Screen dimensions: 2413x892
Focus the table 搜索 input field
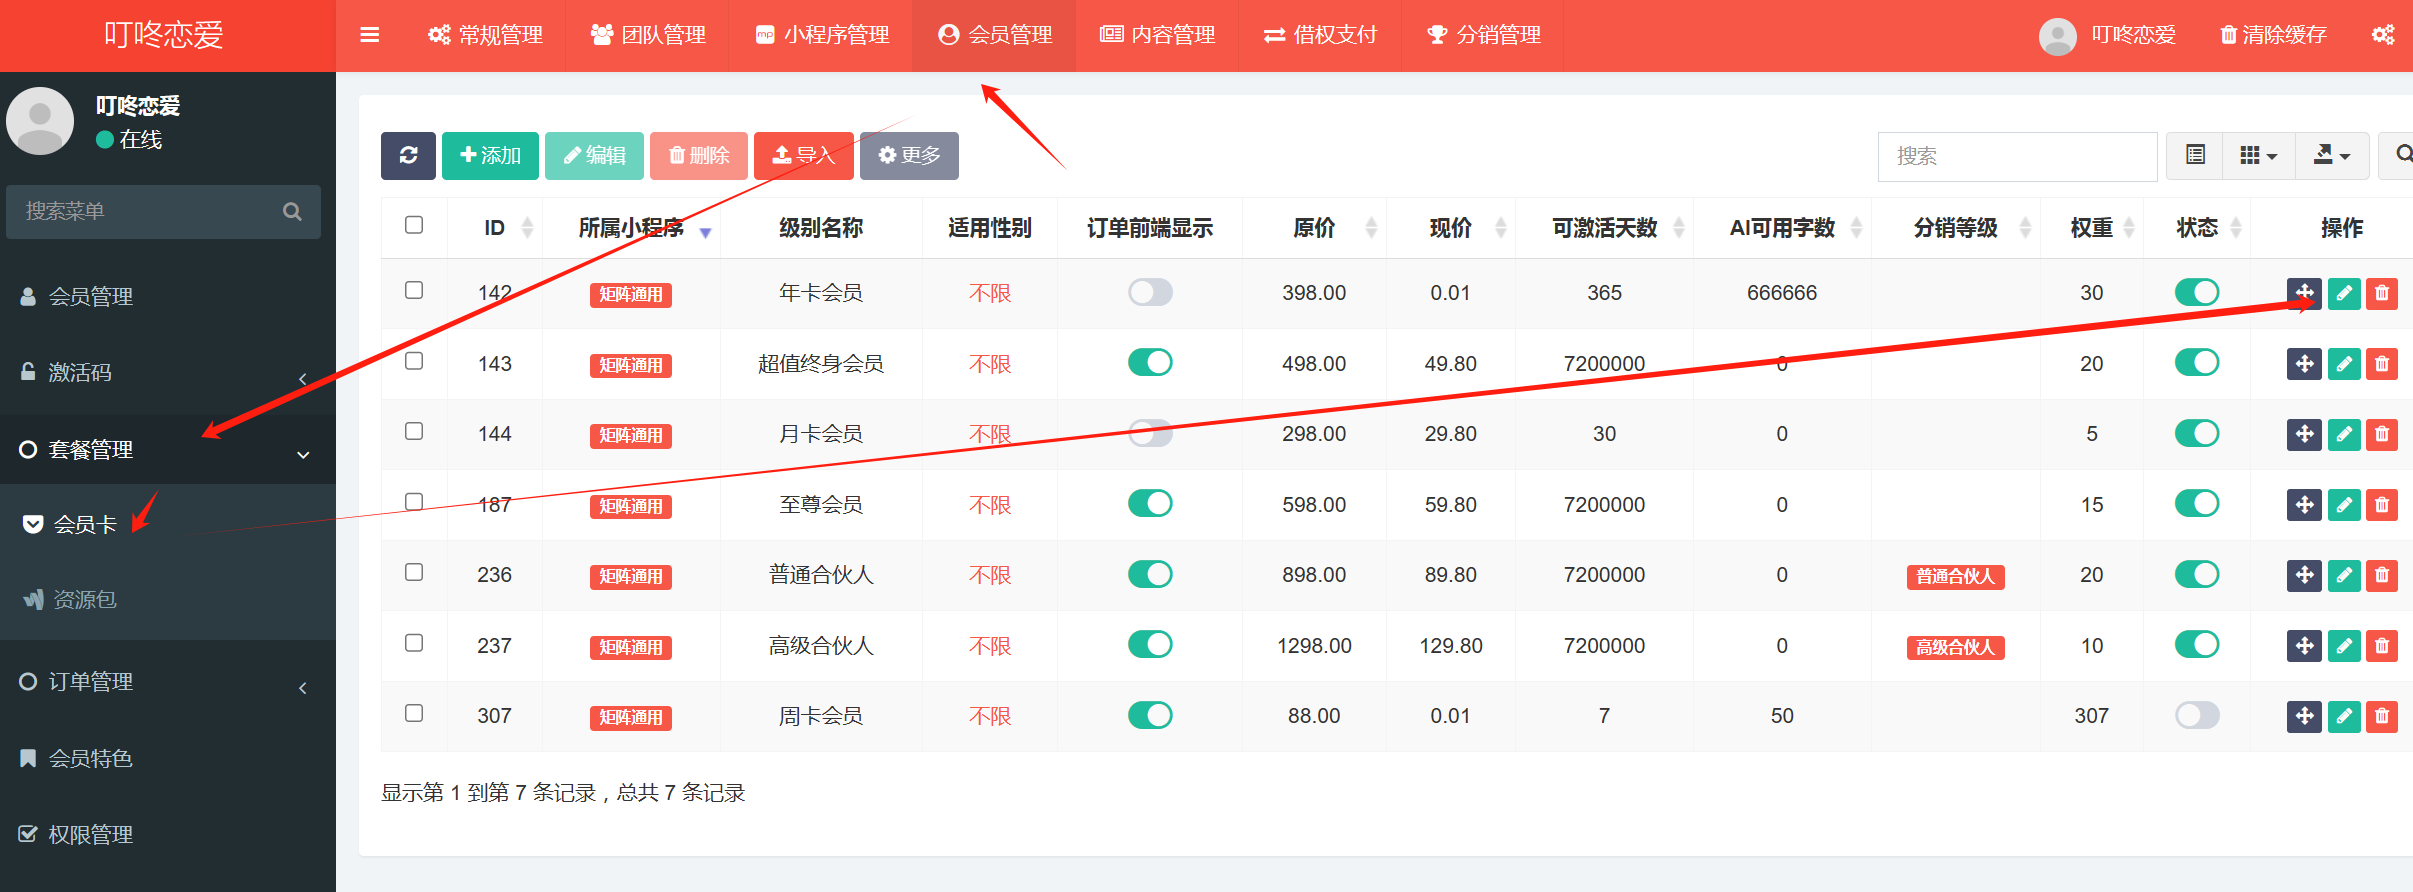(2017, 156)
